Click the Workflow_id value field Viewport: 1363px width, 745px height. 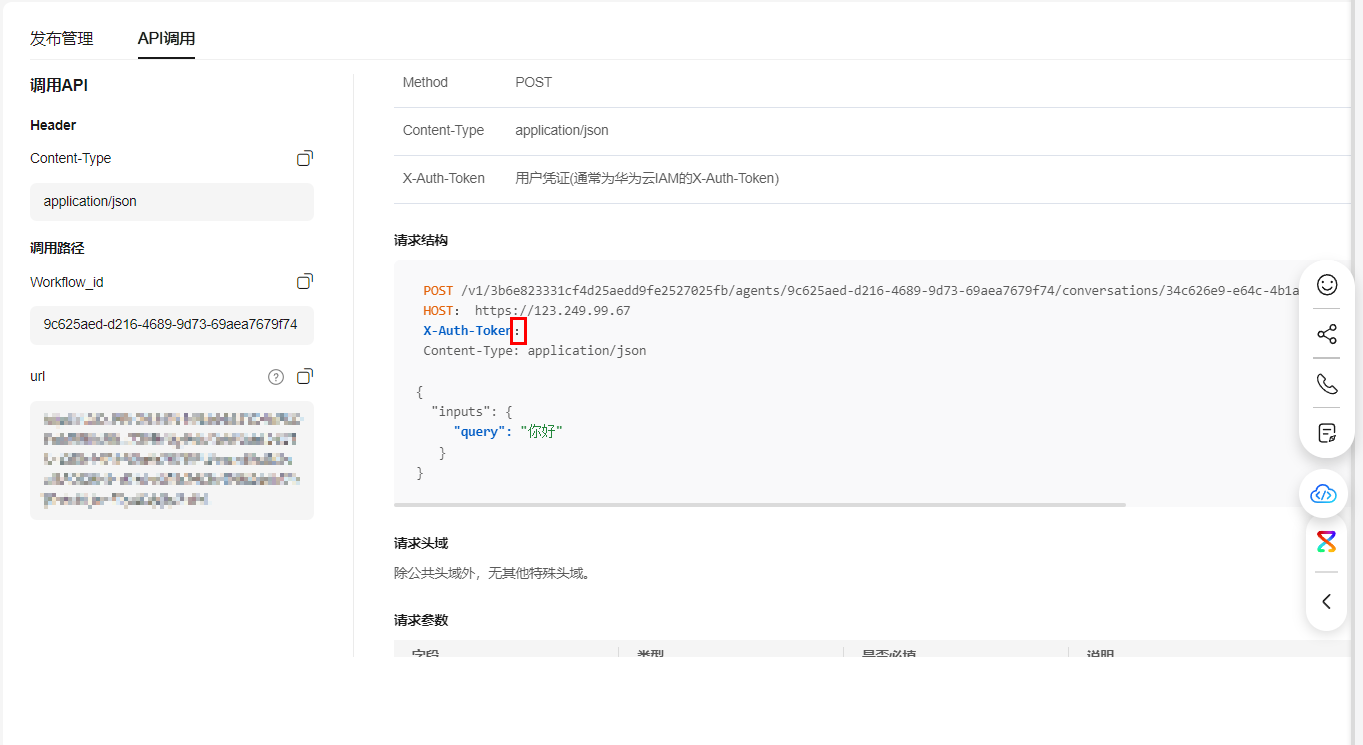click(x=172, y=325)
